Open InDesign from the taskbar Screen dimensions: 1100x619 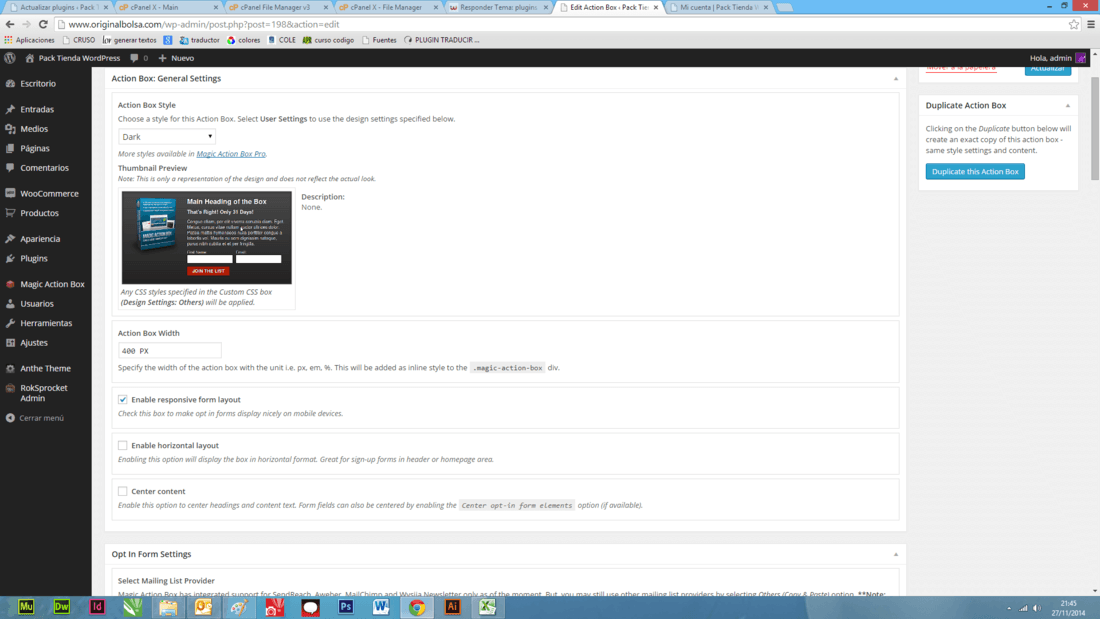pos(97,606)
